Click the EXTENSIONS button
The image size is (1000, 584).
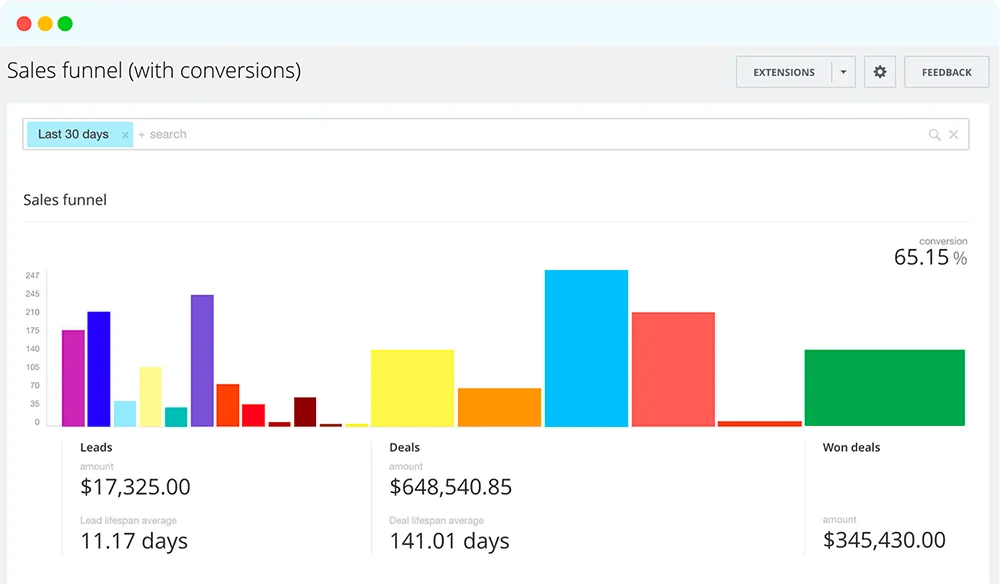click(x=786, y=71)
